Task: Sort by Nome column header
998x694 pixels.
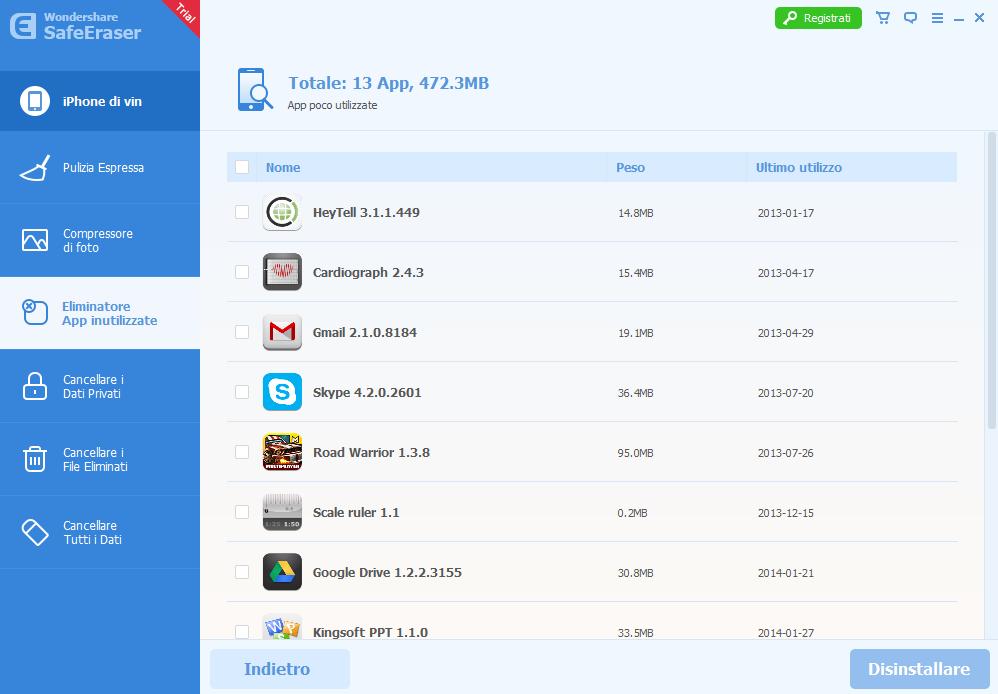Action: click(x=283, y=167)
